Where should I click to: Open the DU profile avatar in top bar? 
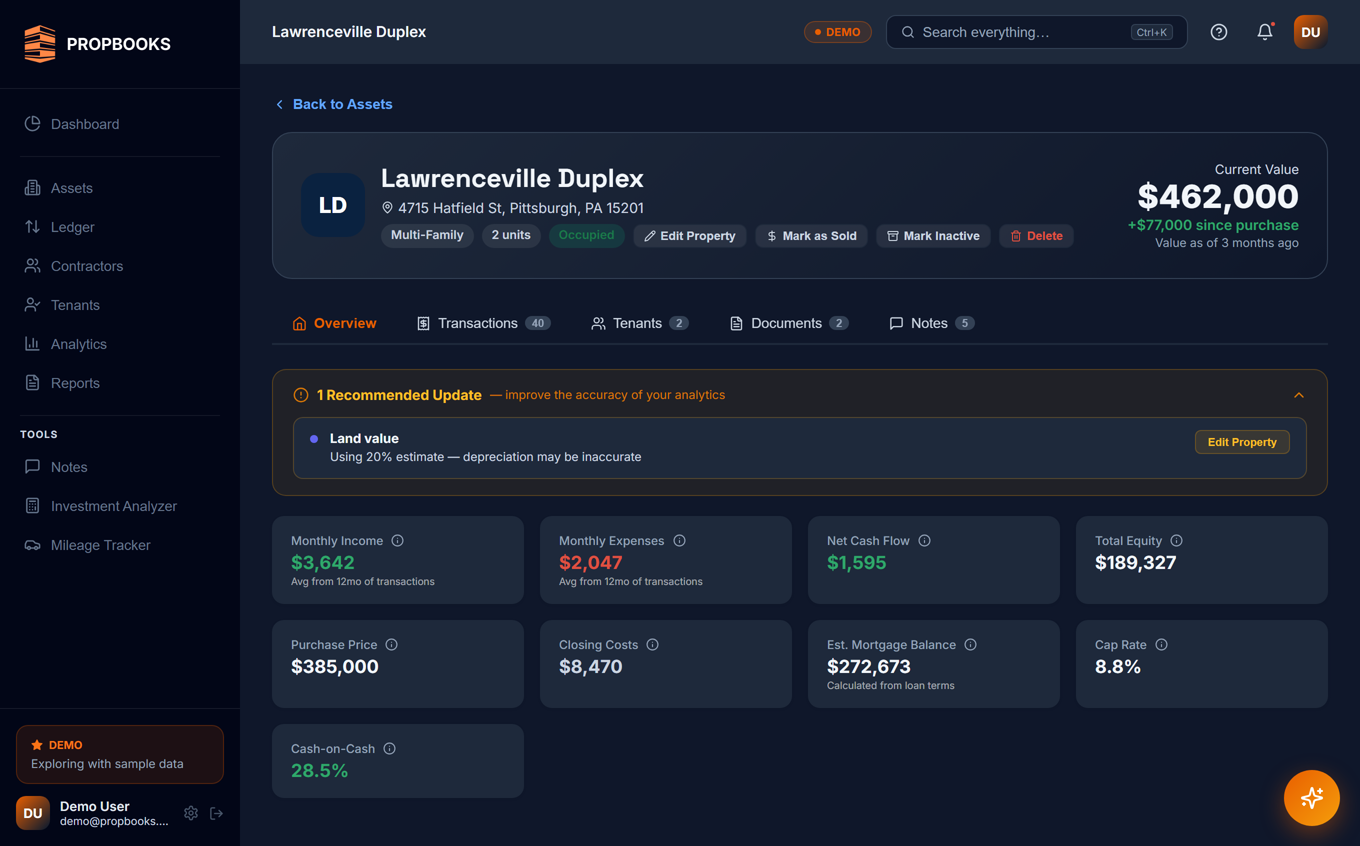pyautogui.click(x=1310, y=32)
